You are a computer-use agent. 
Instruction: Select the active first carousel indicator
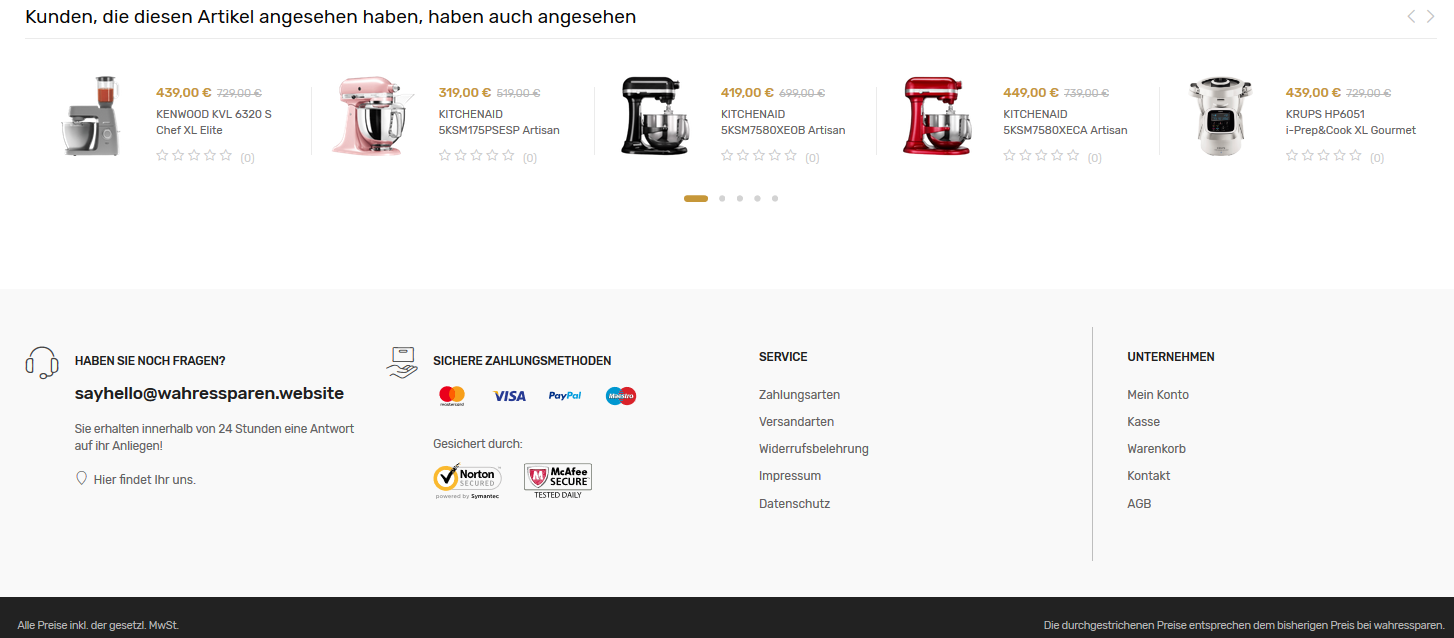696,198
